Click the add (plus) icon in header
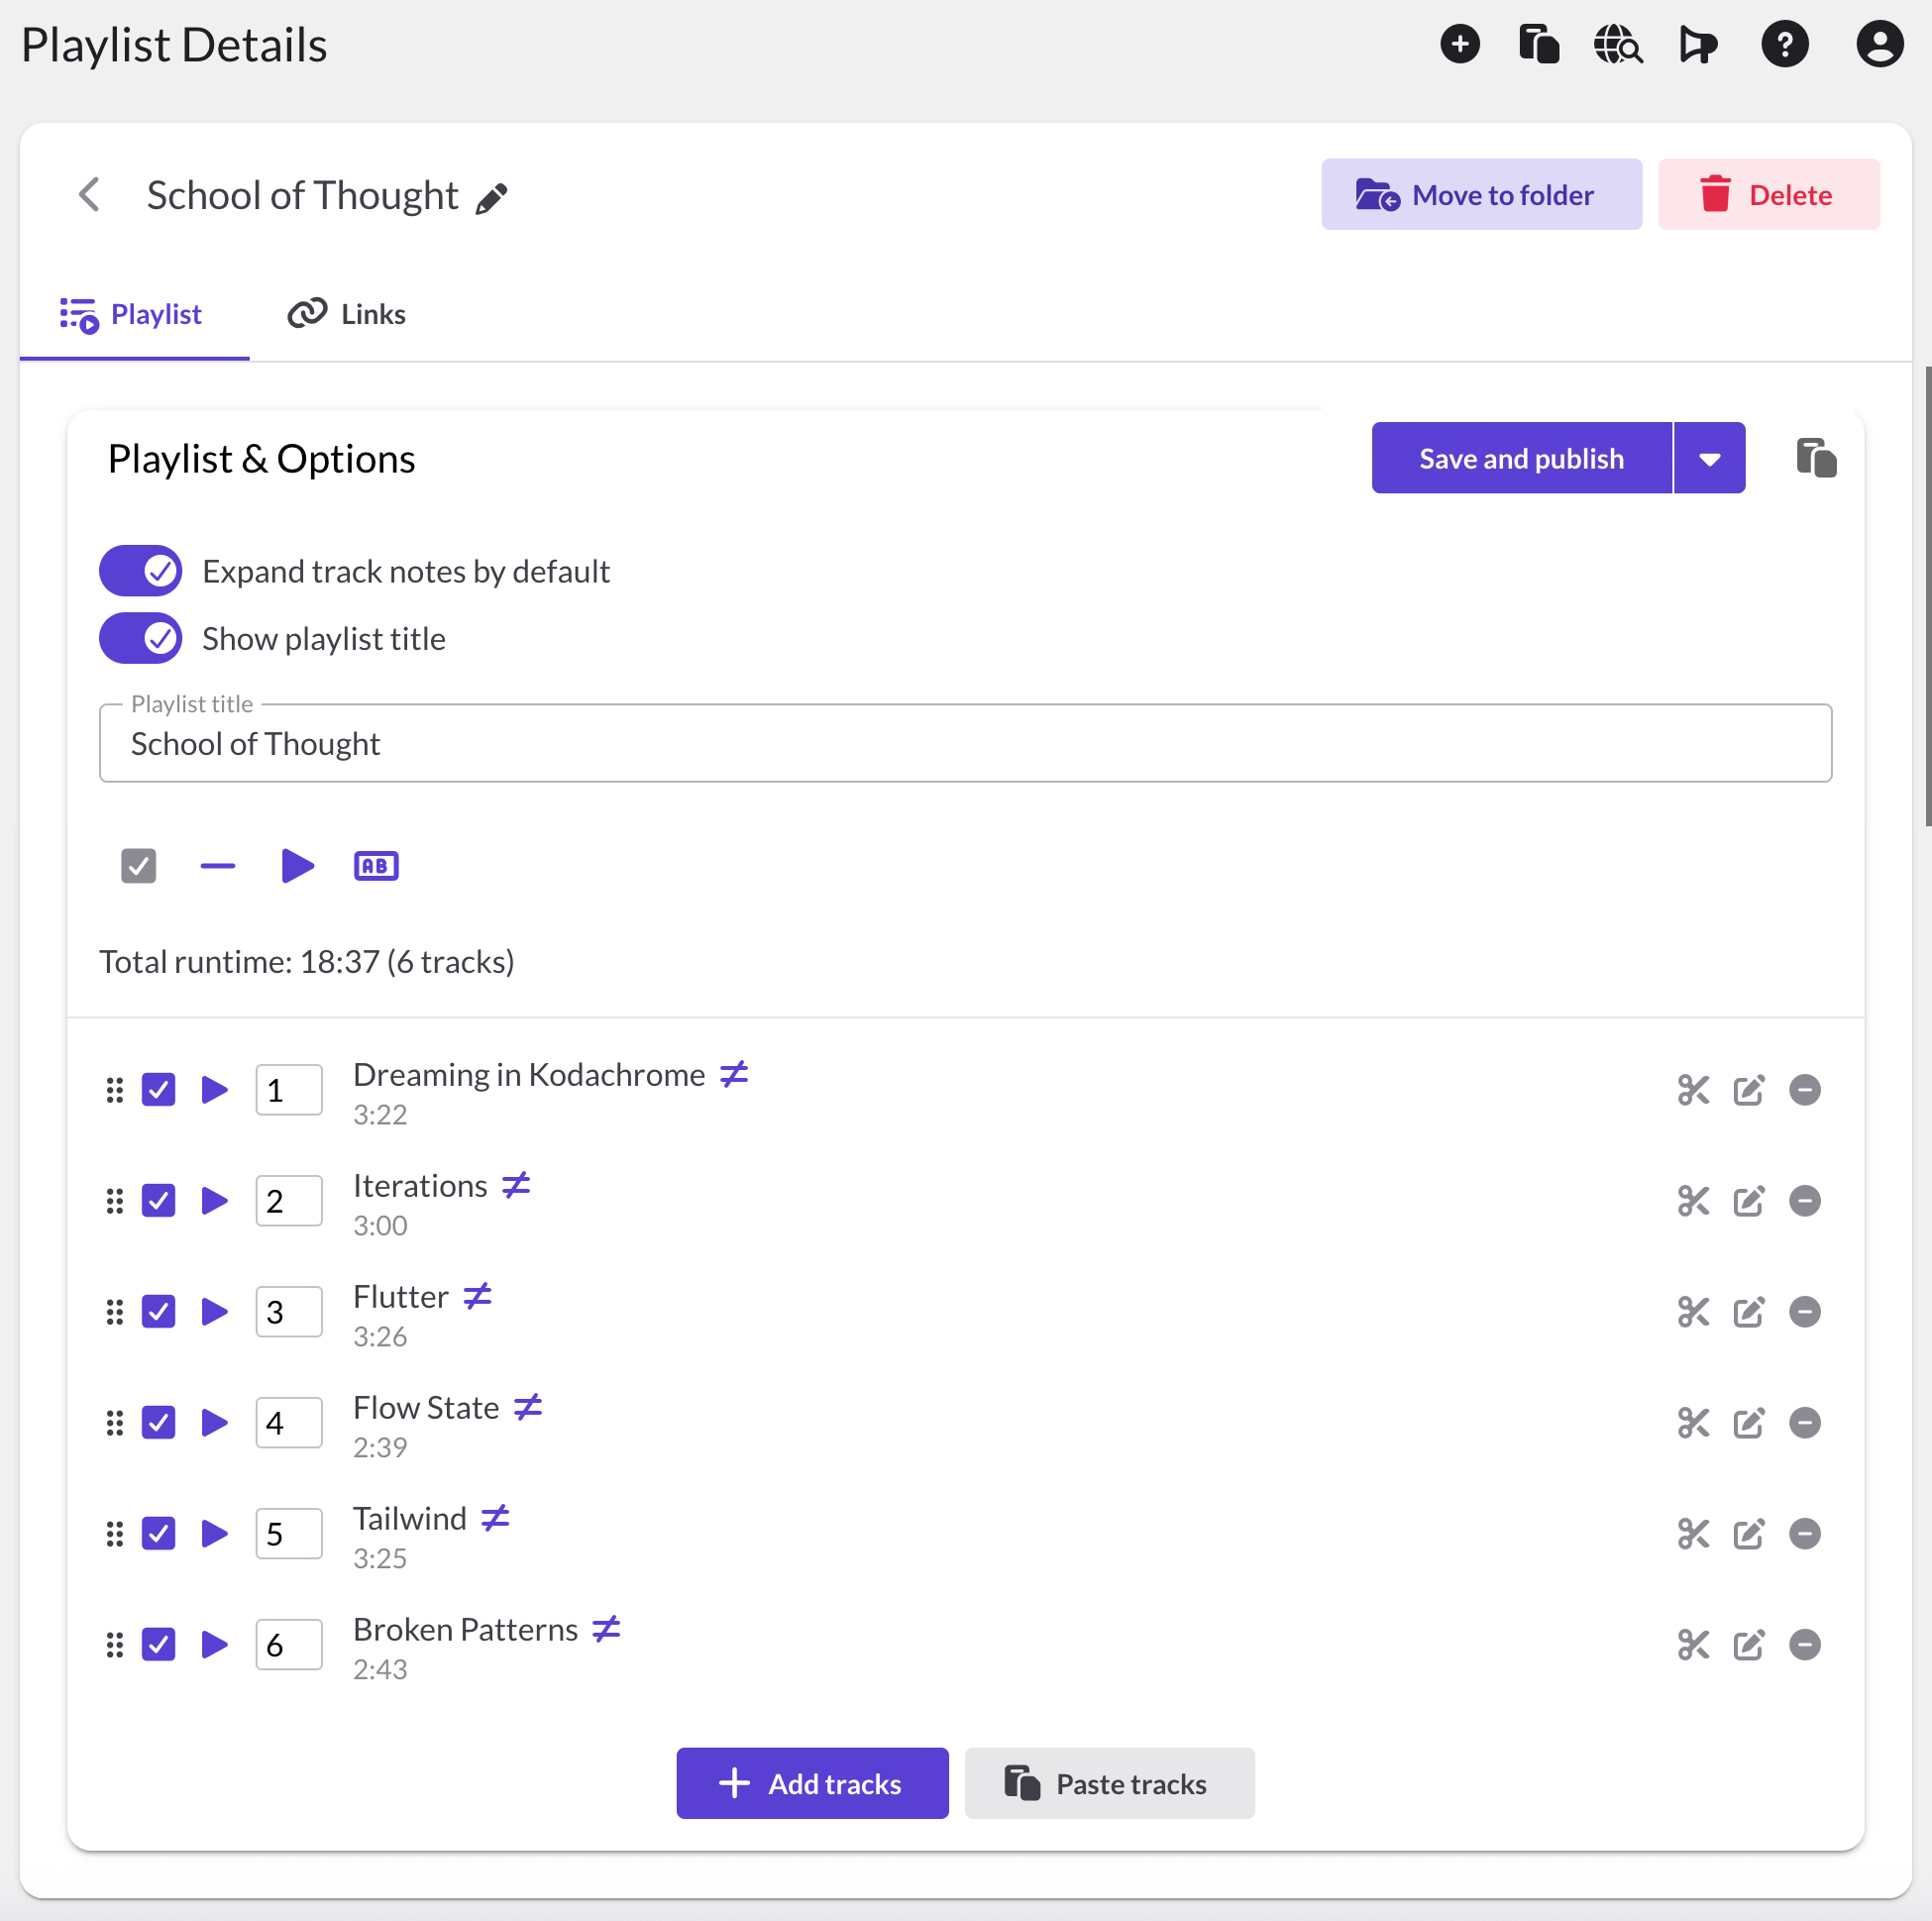 pos(1459,44)
